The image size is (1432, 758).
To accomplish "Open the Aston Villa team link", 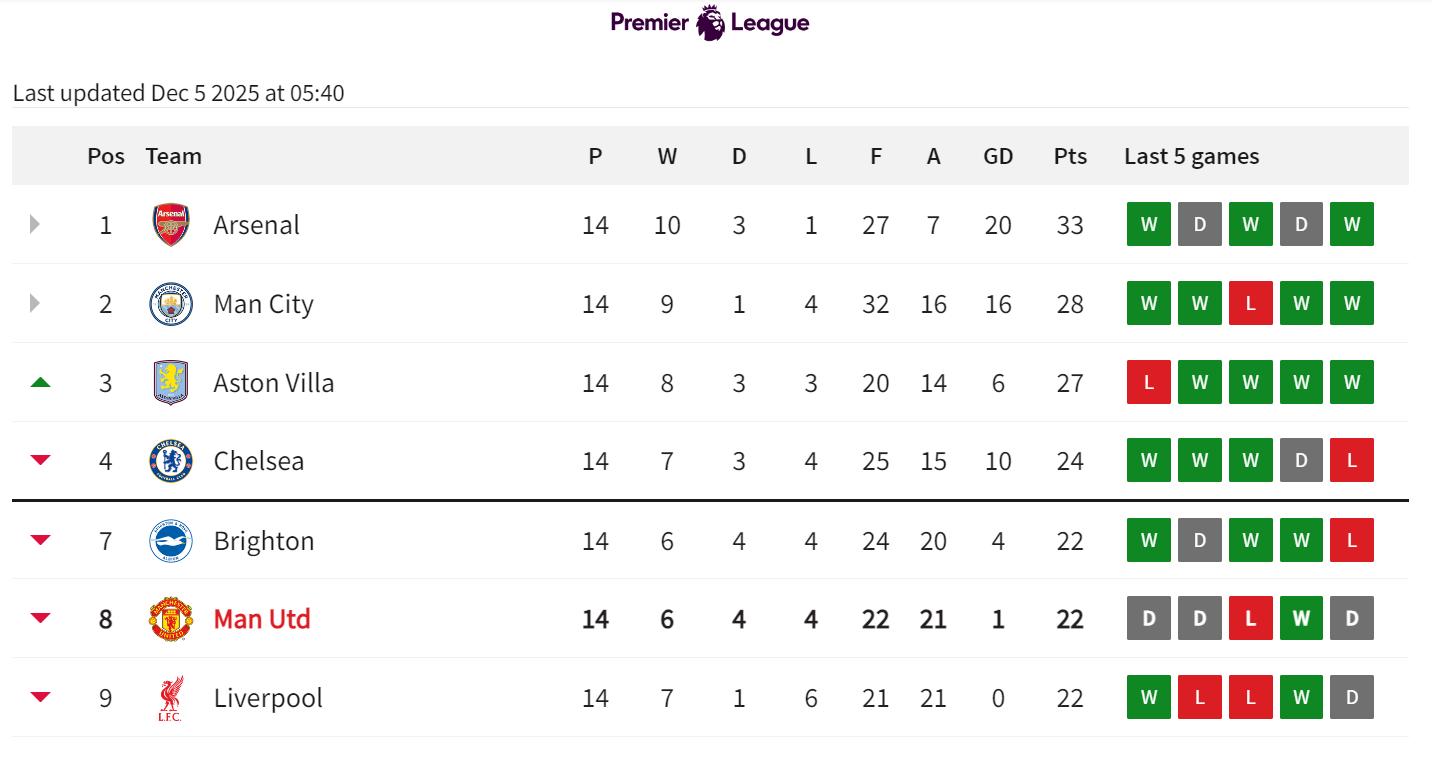I will coord(274,383).
